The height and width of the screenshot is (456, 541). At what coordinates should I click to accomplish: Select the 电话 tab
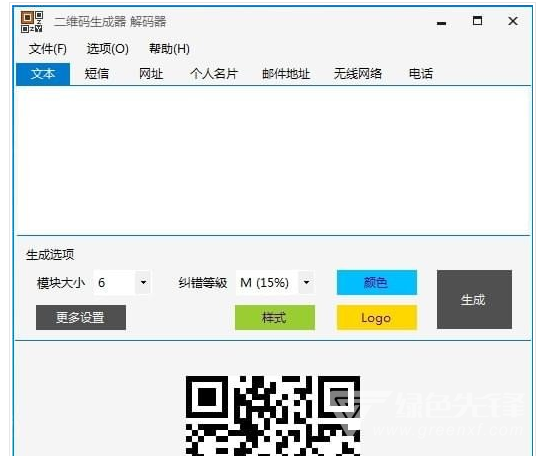click(x=421, y=74)
